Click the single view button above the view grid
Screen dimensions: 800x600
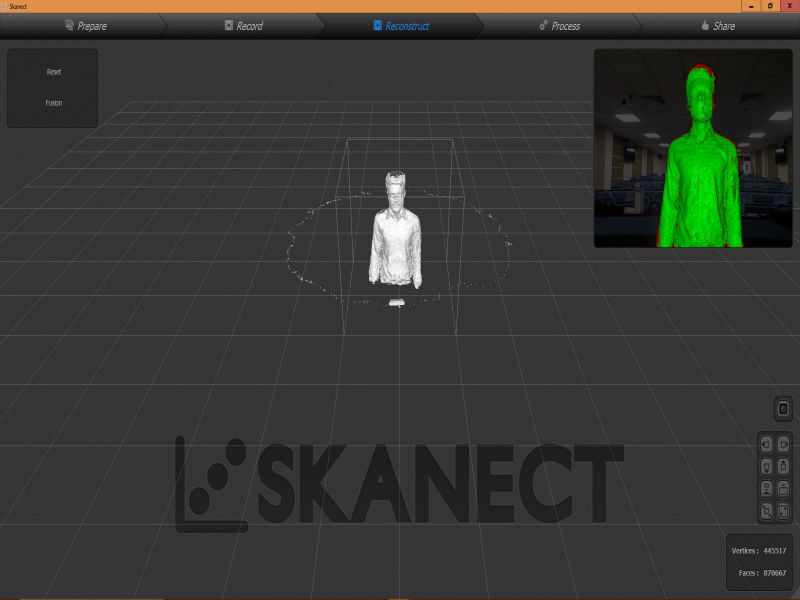pyautogui.click(x=783, y=409)
